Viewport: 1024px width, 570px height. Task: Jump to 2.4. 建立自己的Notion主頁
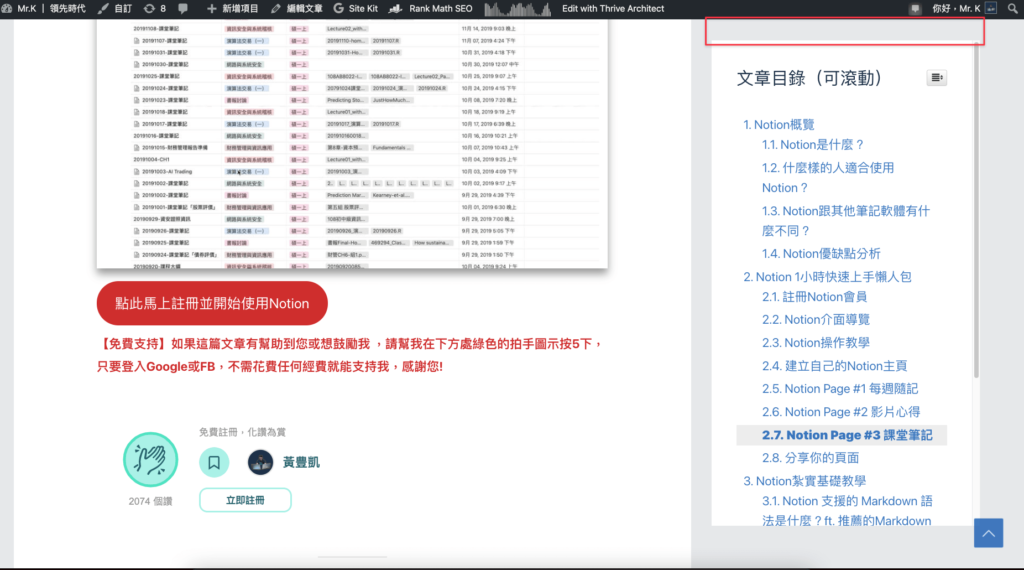coord(835,366)
